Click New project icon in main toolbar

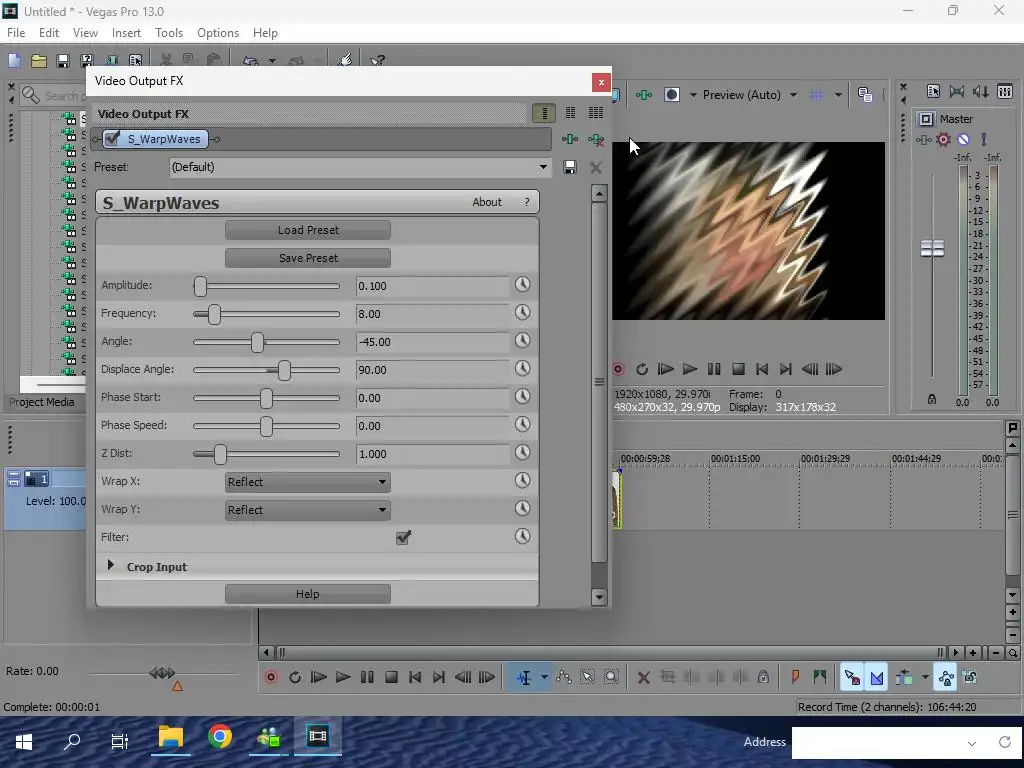click(x=14, y=61)
